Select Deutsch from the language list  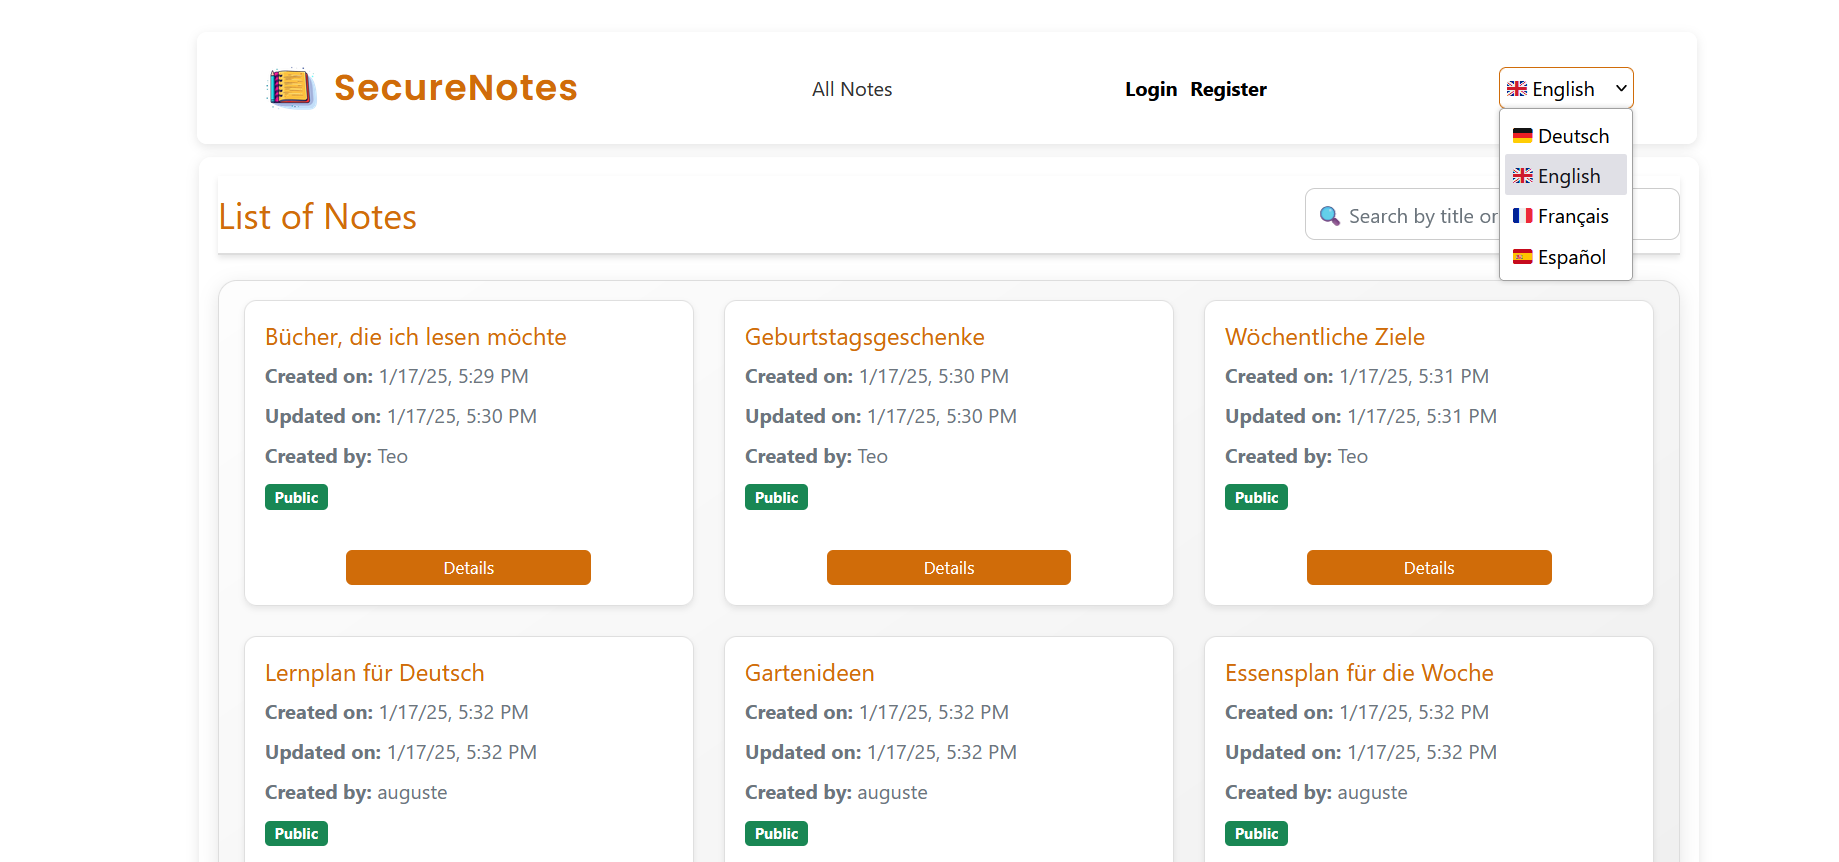pyautogui.click(x=1565, y=136)
